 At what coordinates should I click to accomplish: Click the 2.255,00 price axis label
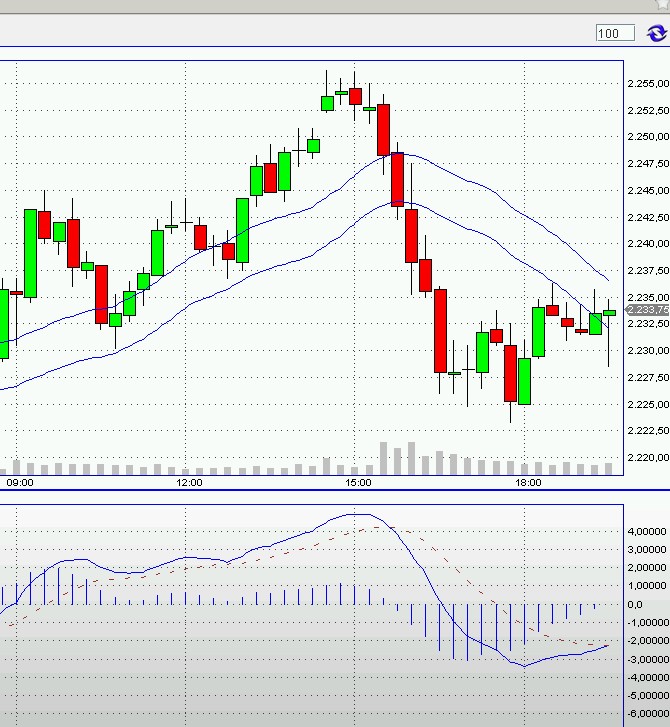[x=648, y=83]
